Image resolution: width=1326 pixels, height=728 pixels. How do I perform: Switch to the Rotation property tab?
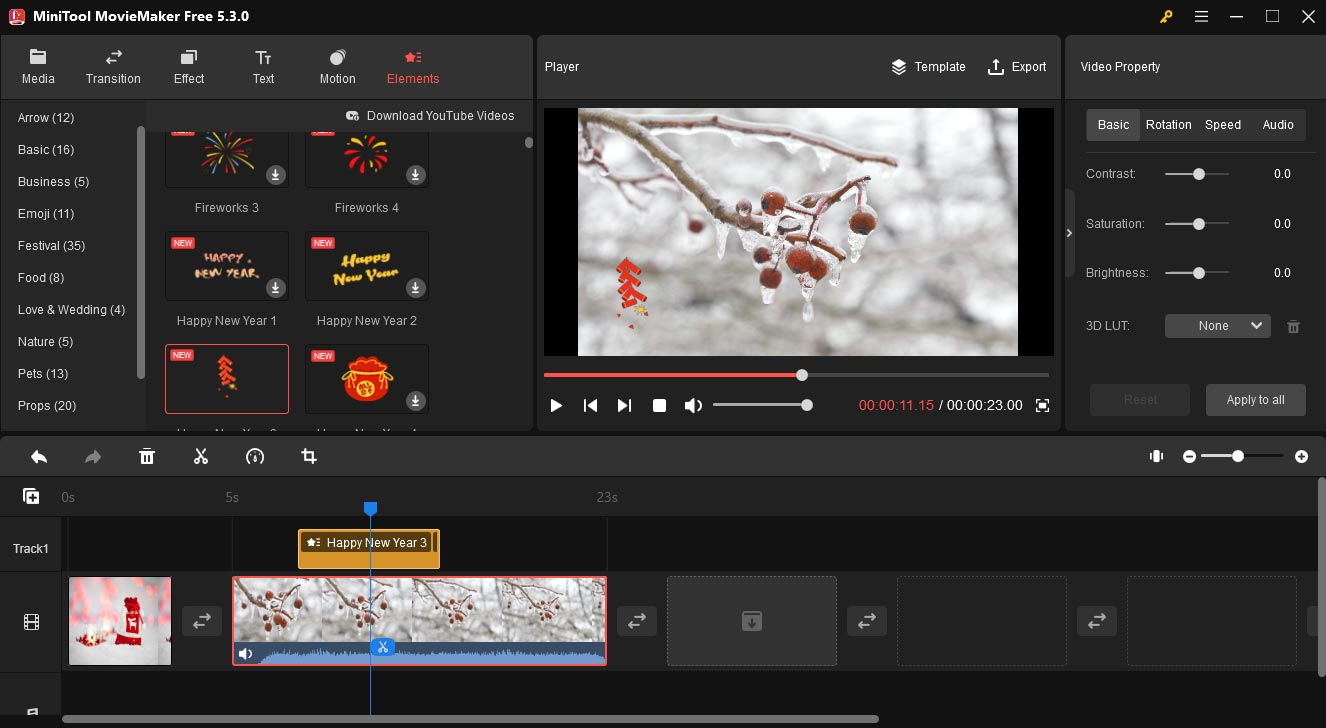click(1168, 125)
